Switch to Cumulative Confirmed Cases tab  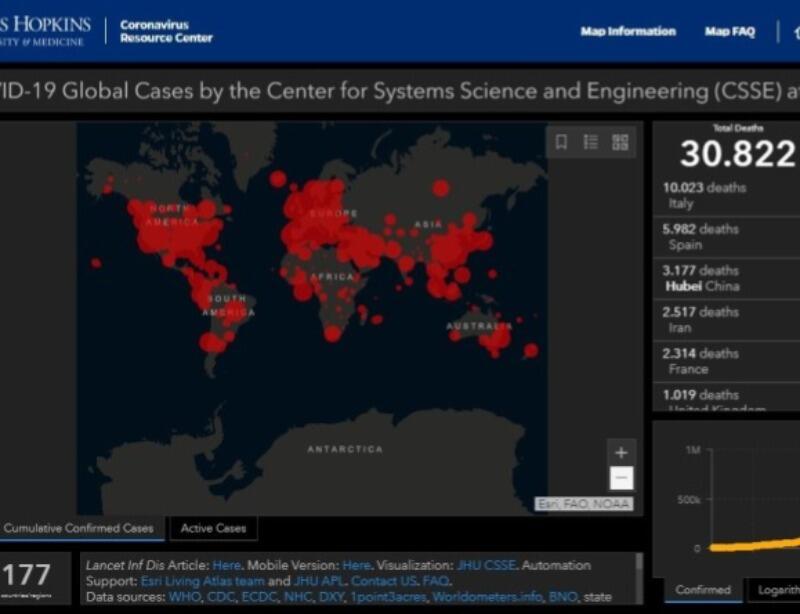[79, 528]
